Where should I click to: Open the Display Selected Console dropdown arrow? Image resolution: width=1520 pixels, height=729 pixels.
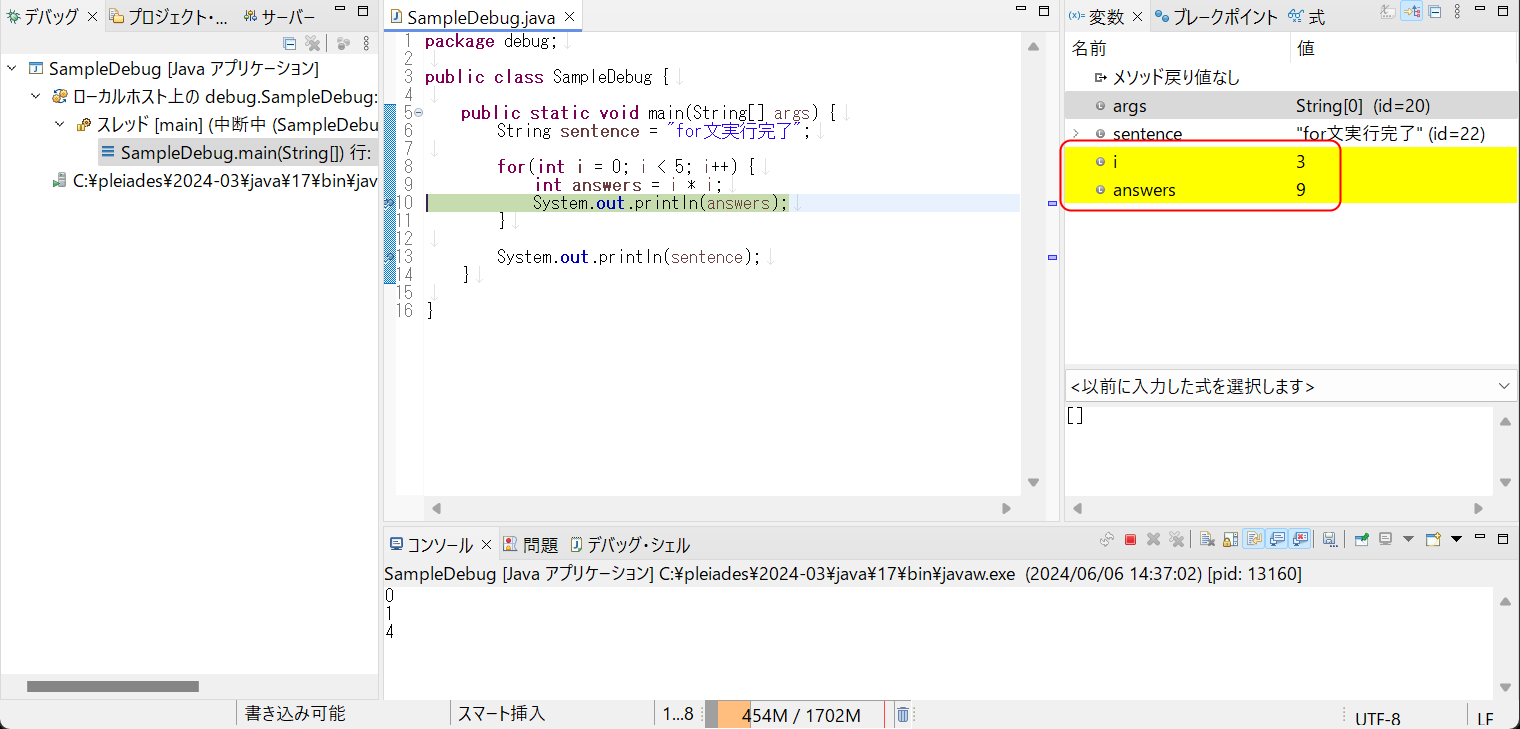pyautogui.click(x=1408, y=539)
